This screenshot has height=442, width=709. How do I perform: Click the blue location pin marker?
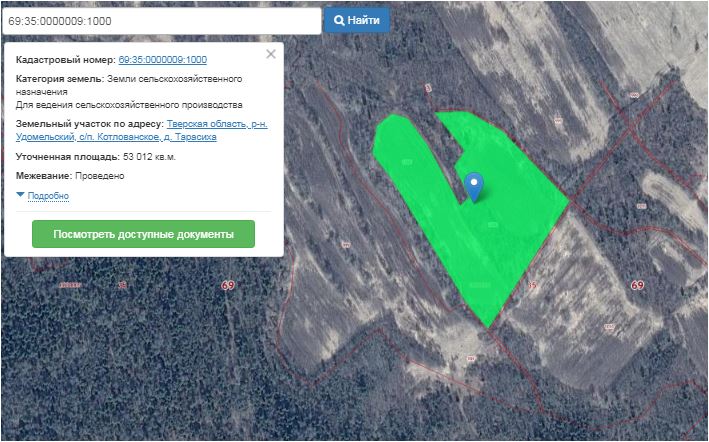click(x=475, y=184)
